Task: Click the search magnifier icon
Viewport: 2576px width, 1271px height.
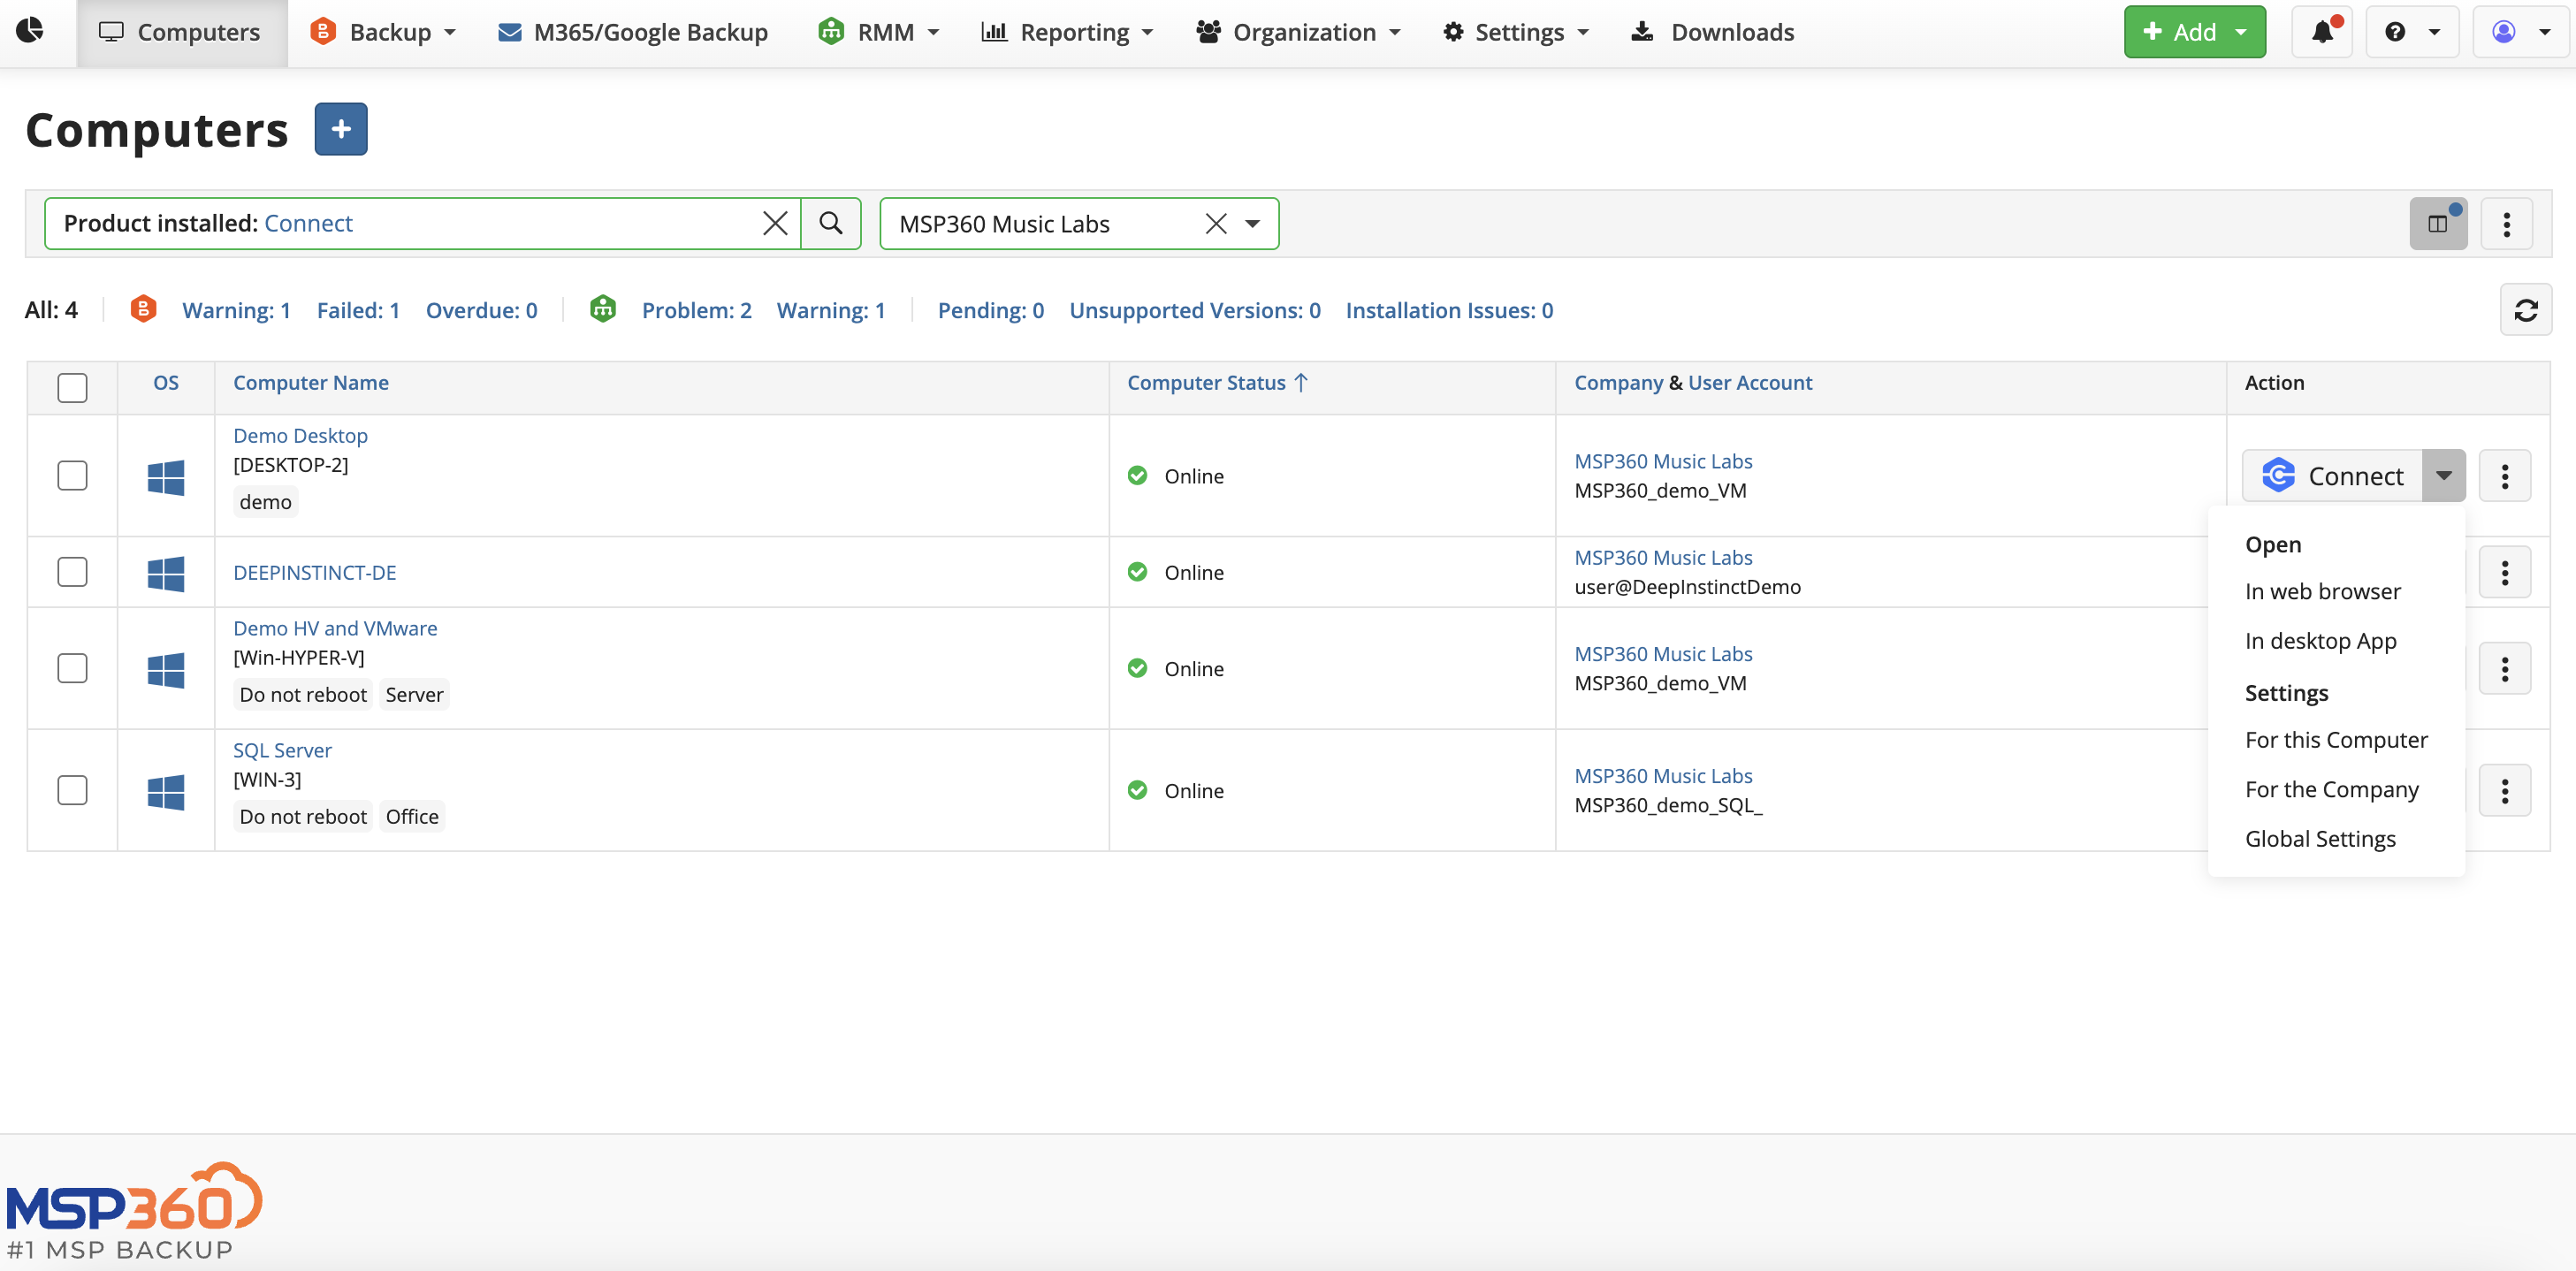Action: pos(831,223)
